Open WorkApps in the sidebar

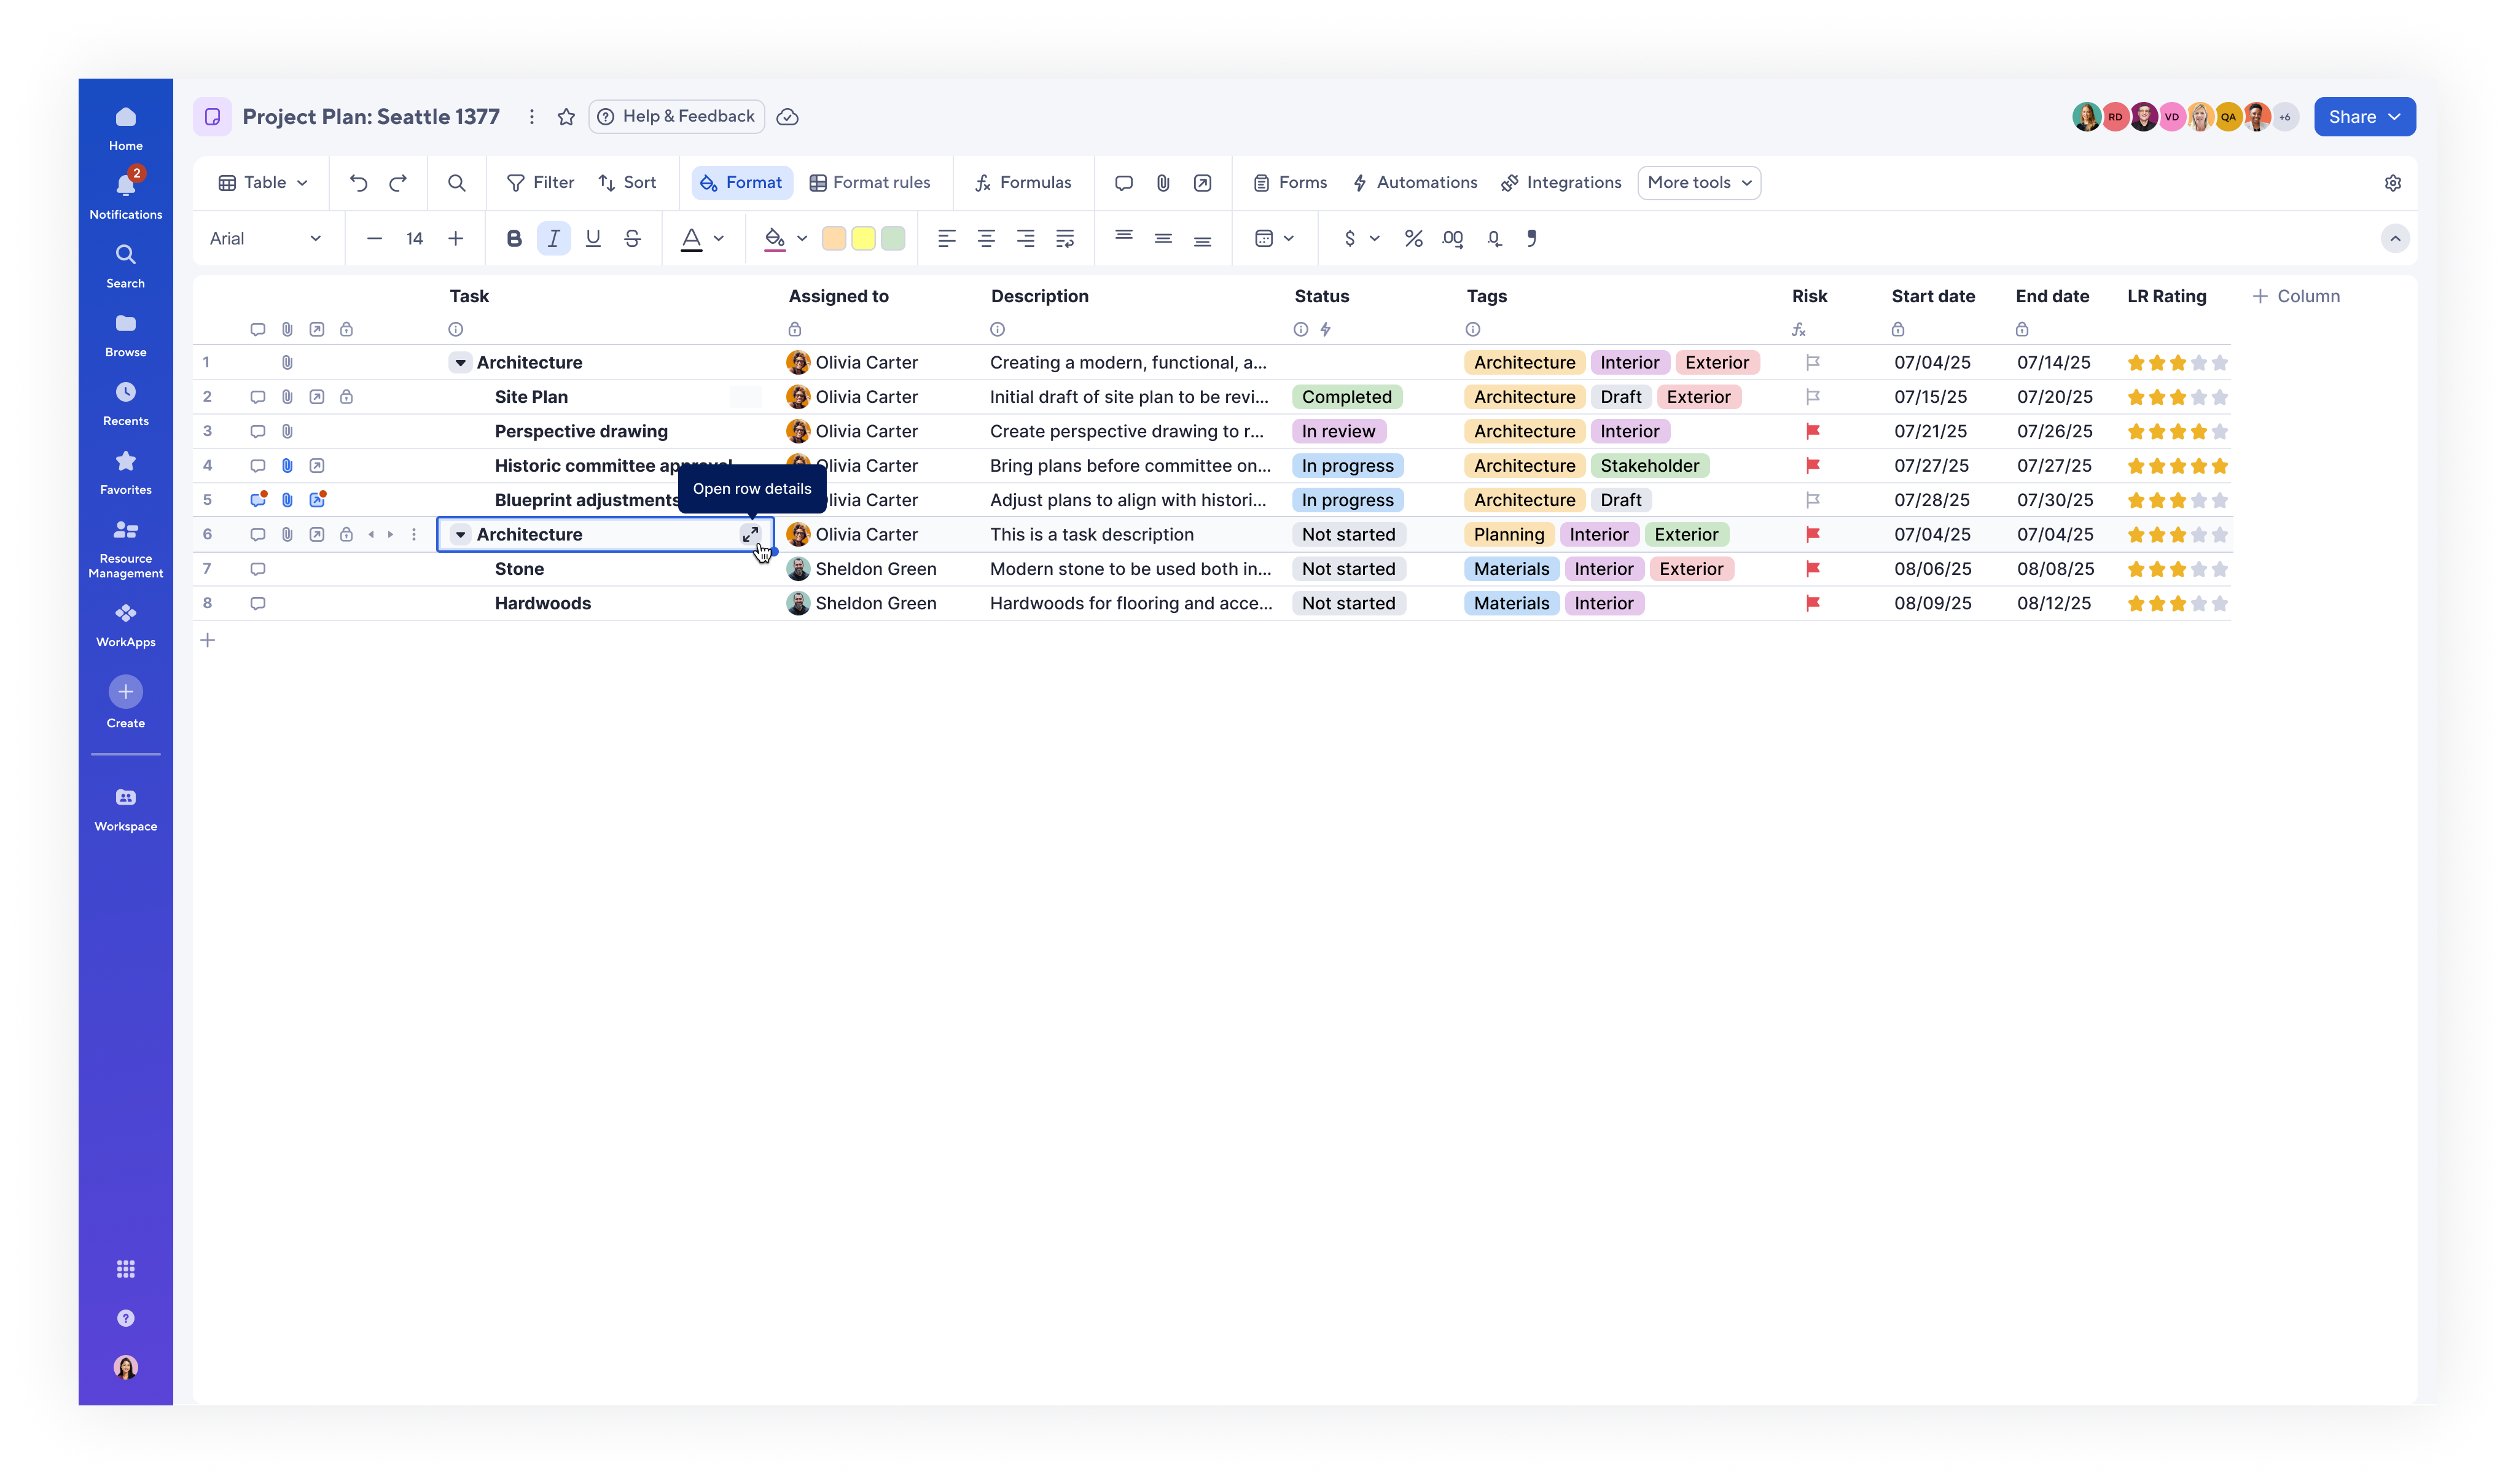point(125,625)
